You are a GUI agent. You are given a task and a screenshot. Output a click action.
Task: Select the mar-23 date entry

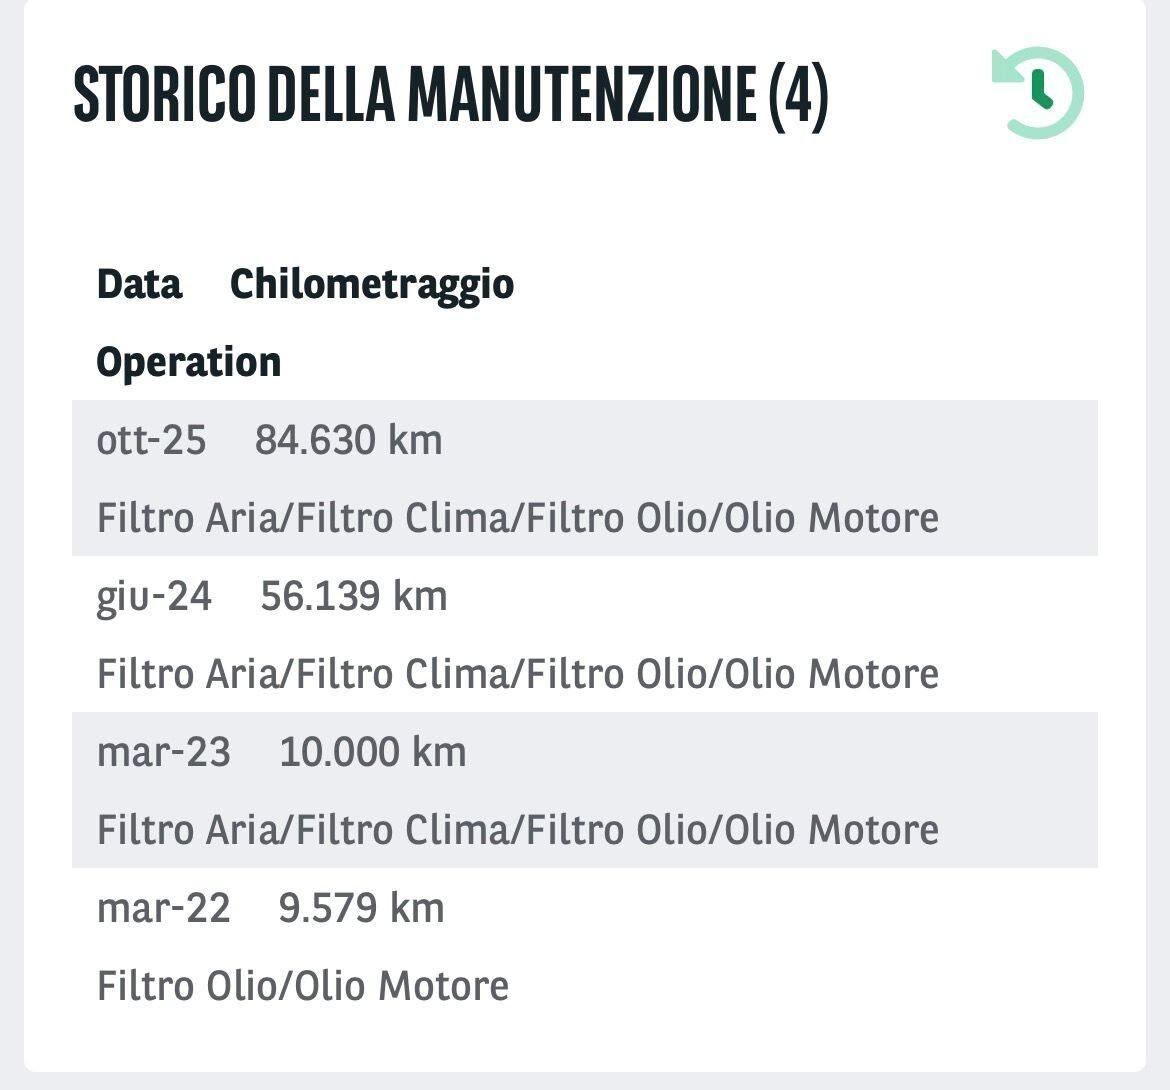pos(163,752)
